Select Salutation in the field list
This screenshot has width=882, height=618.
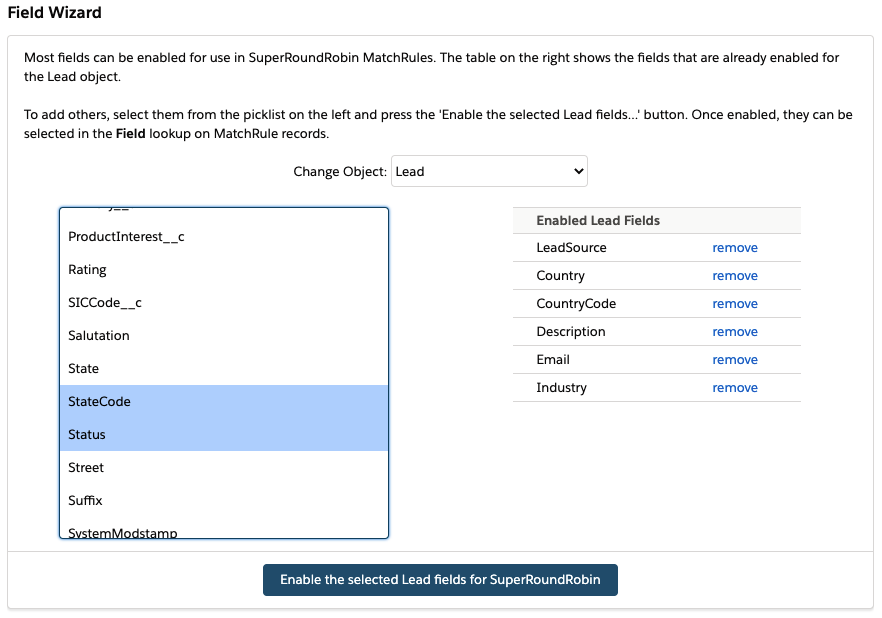tap(224, 336)
